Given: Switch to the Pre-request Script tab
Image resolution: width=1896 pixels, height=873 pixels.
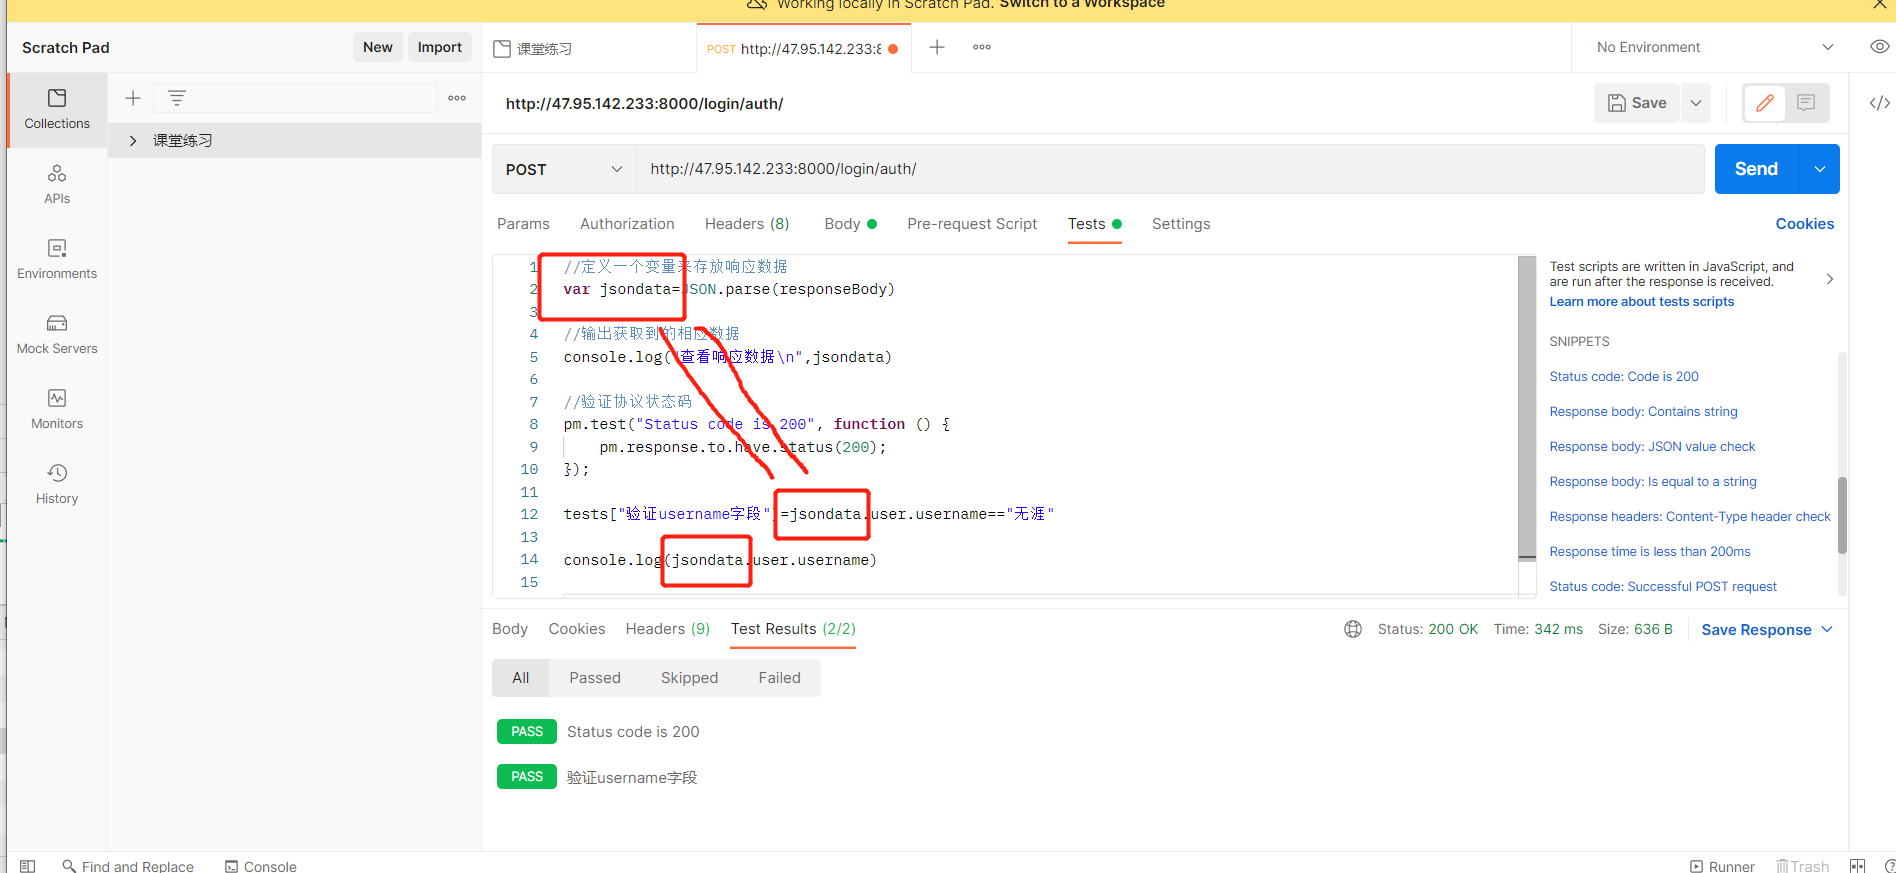Looking at the screenshot, I should click(972, 224).
